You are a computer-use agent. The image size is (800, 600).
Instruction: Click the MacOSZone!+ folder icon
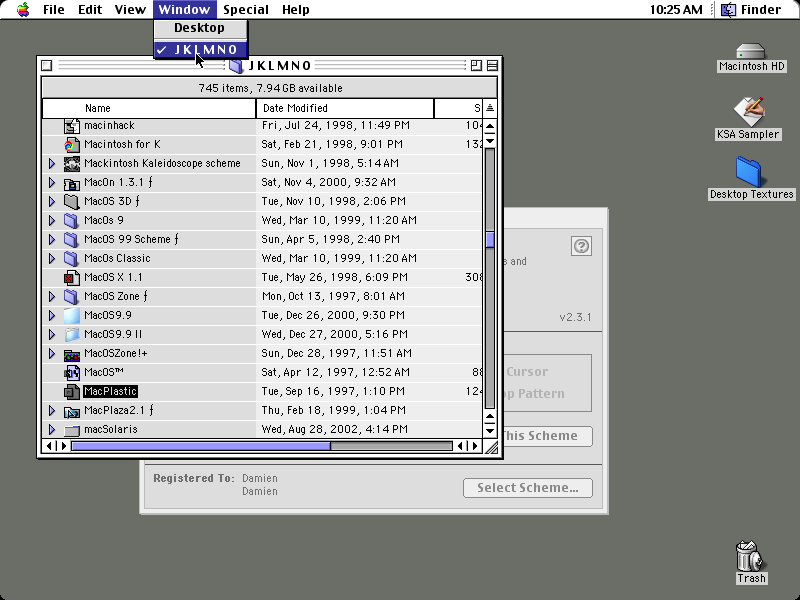click(72, 354)
